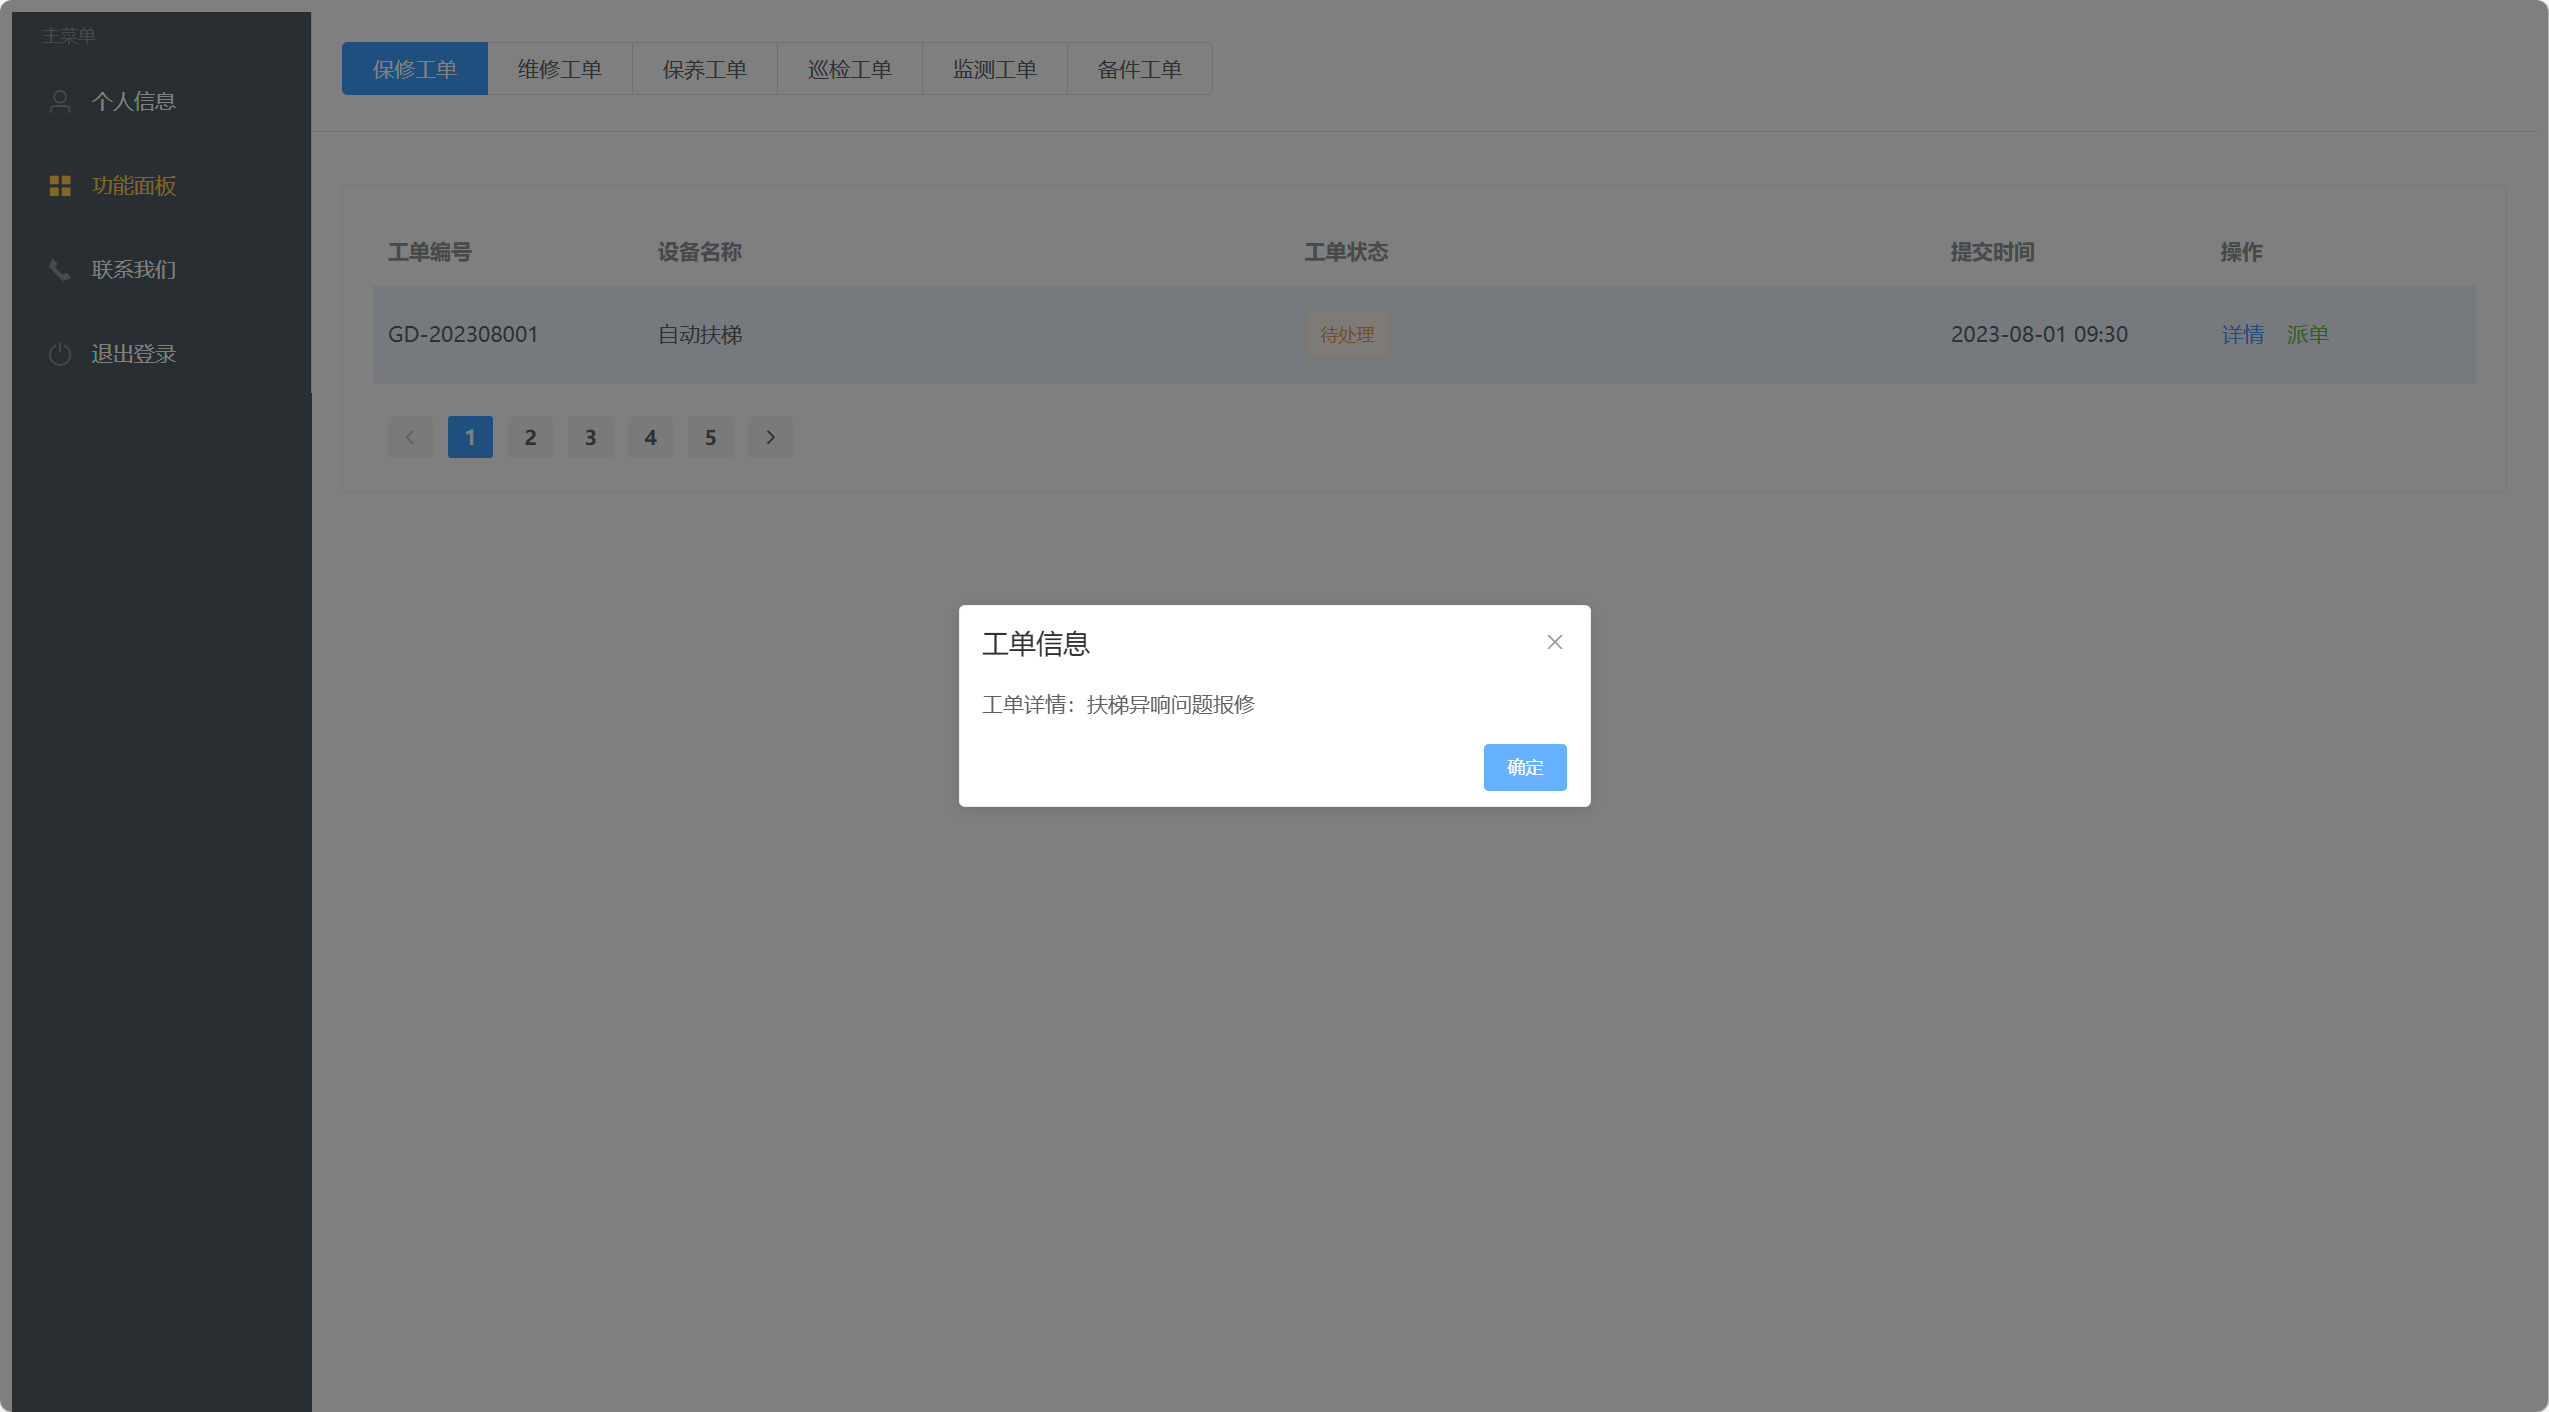
Task: Click the power icon beside 退出登录
Action: 60,353
